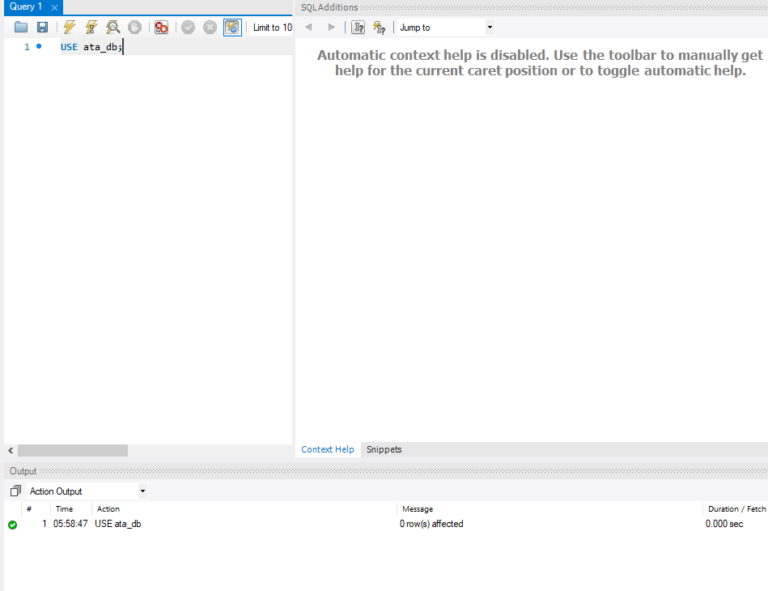Open a SQL script file via folder icon

tap(20, 27)
